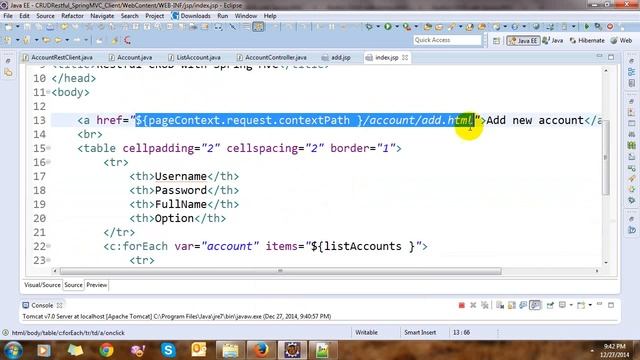Switch to add.jsp editor tab
This screenshot has height=360, width=640.
[x=336, y=58]
